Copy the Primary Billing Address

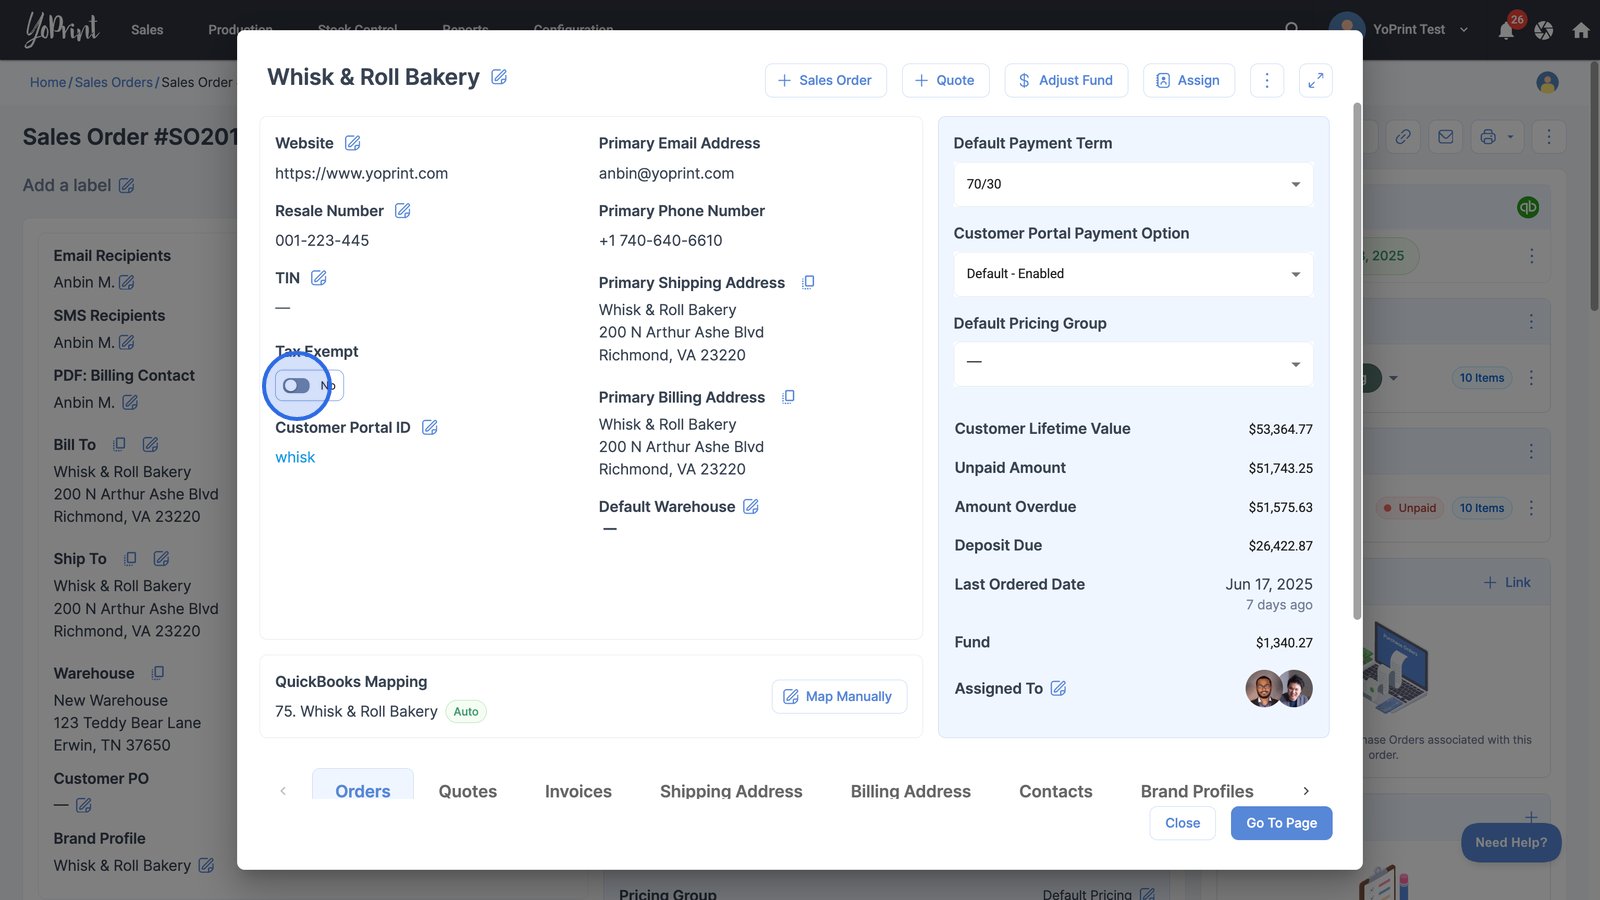[788, 397]
